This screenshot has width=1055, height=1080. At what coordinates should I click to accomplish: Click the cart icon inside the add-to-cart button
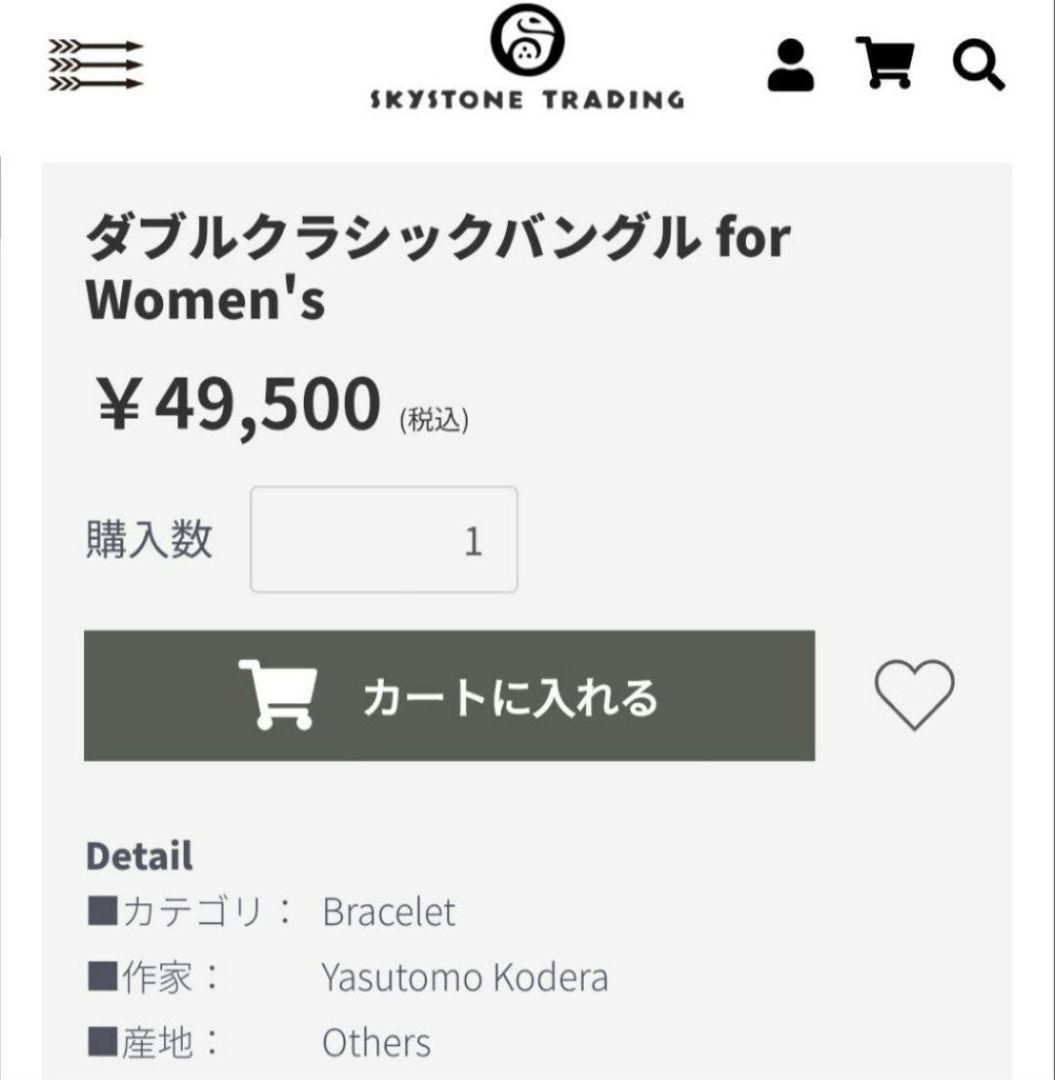click(x=280, y=697)
